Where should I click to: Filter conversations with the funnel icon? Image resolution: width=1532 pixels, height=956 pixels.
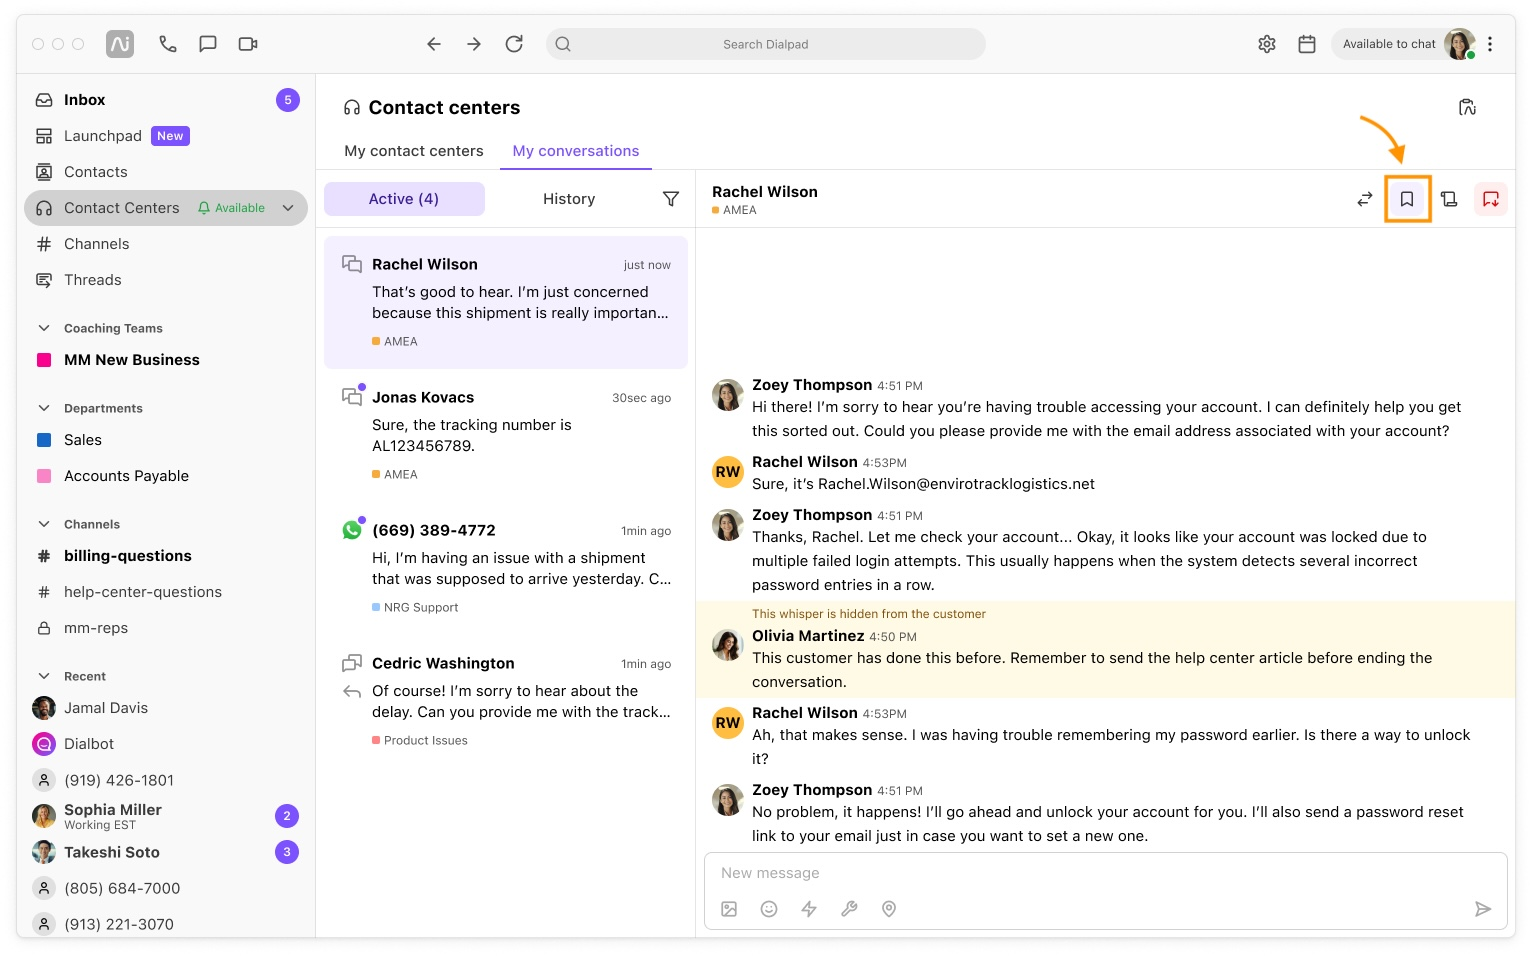671,199
